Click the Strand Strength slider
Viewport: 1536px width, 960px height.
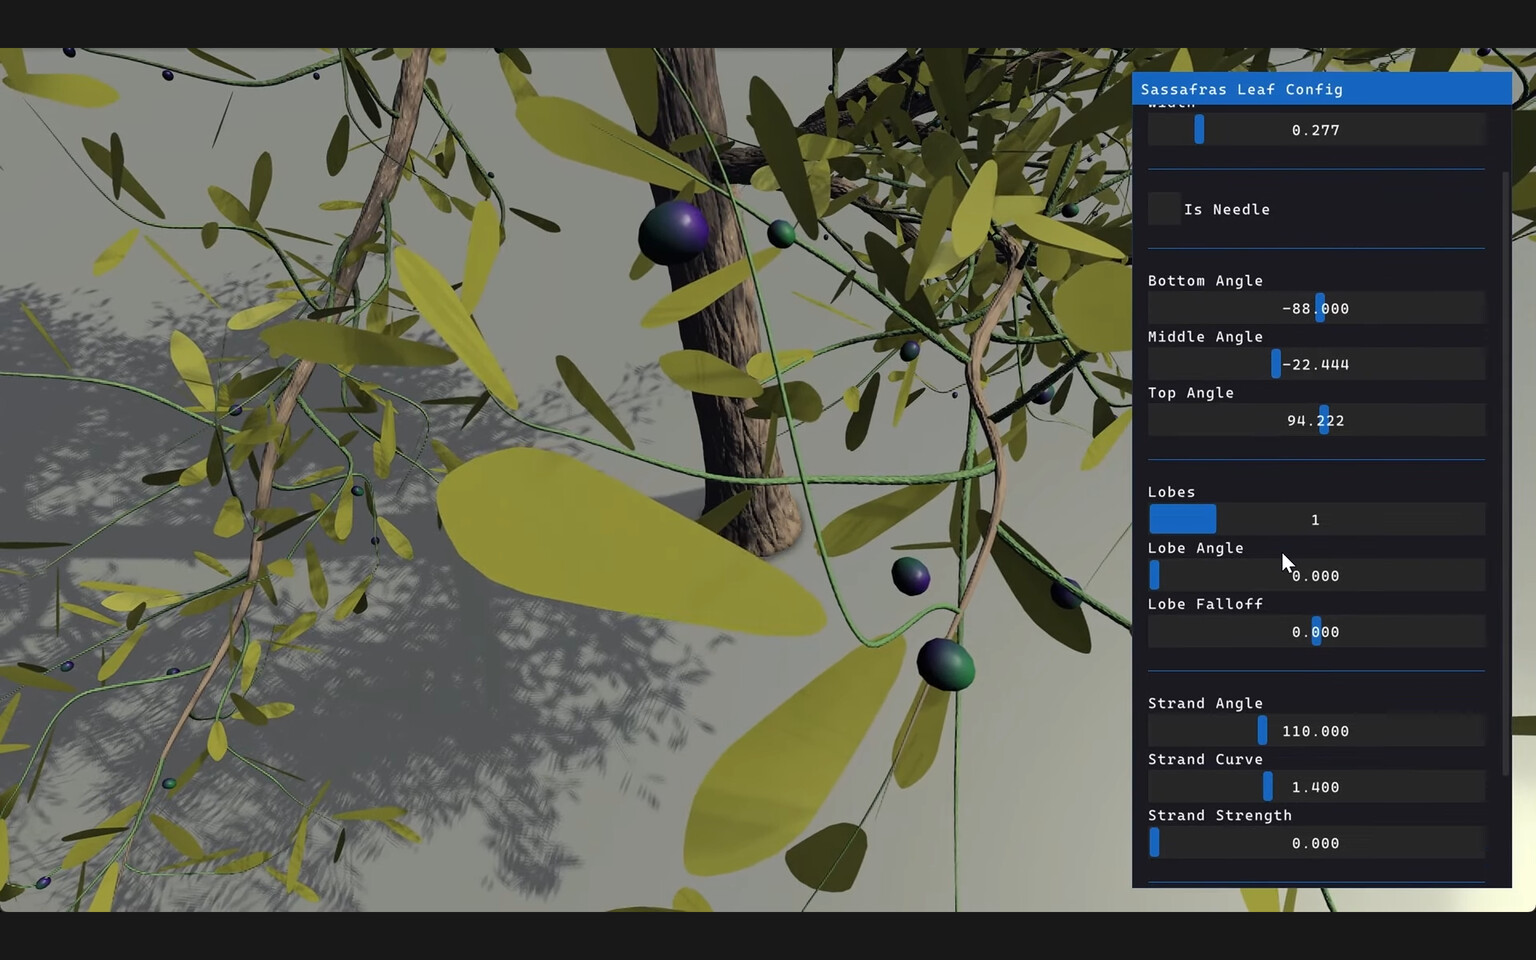click(1316, 842)
